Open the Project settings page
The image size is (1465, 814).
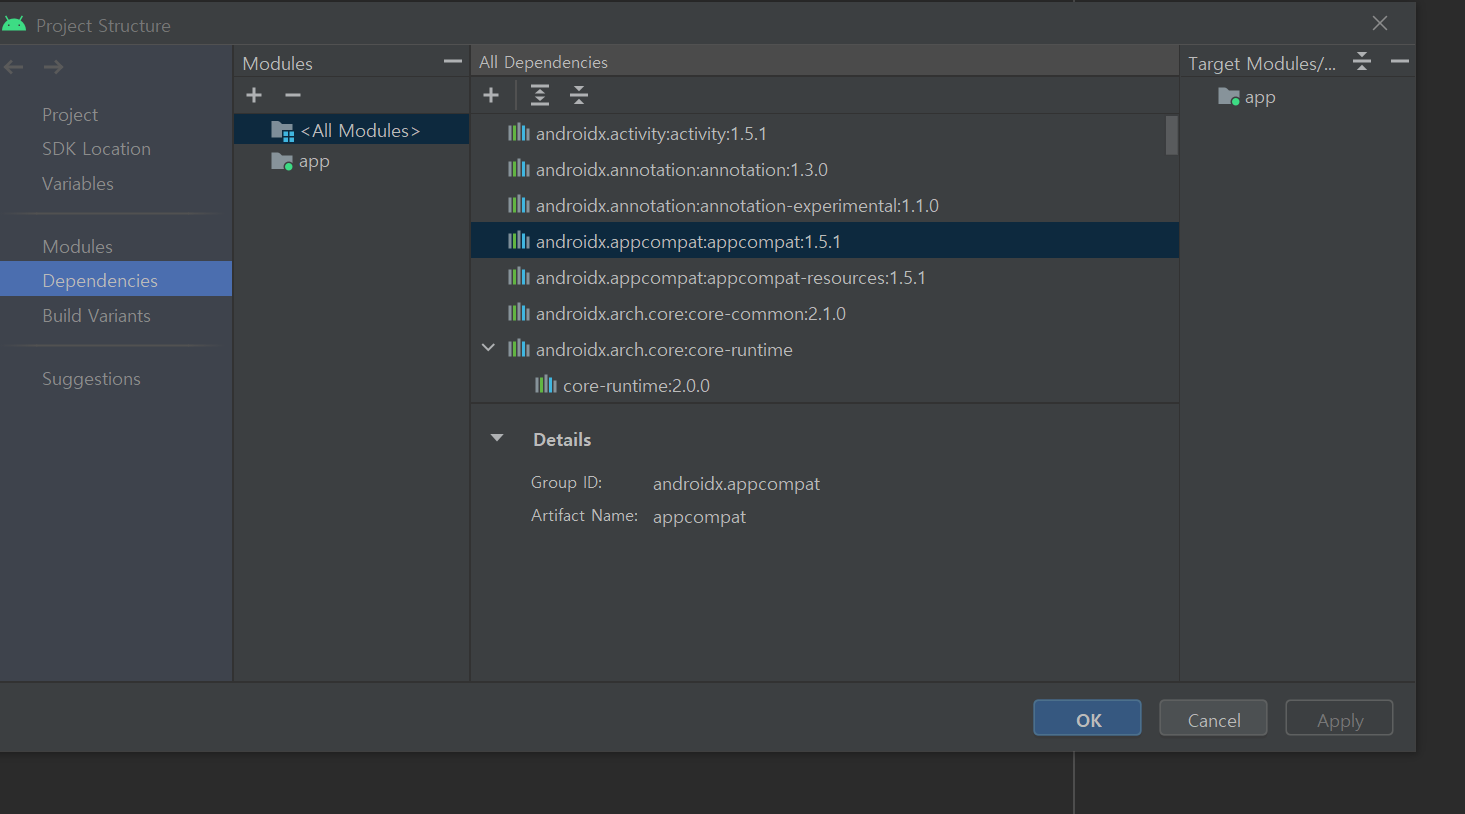[70, 115]
